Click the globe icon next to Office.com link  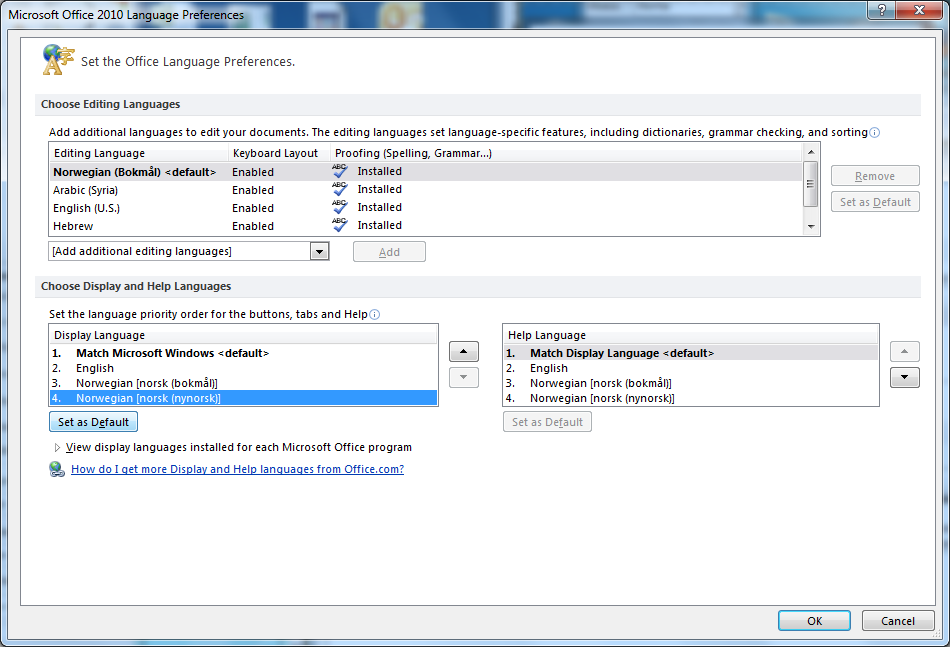coord(57,470)
